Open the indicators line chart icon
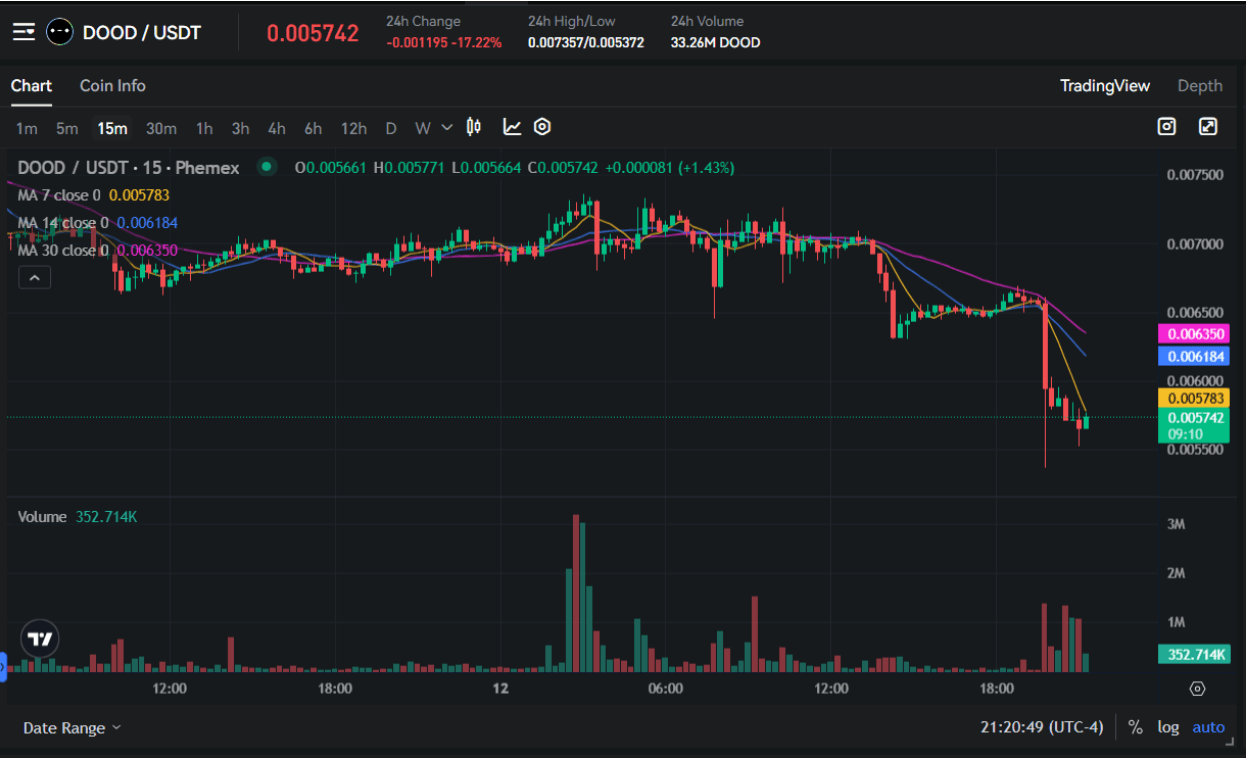1248x758 pixels. (512, 127)
